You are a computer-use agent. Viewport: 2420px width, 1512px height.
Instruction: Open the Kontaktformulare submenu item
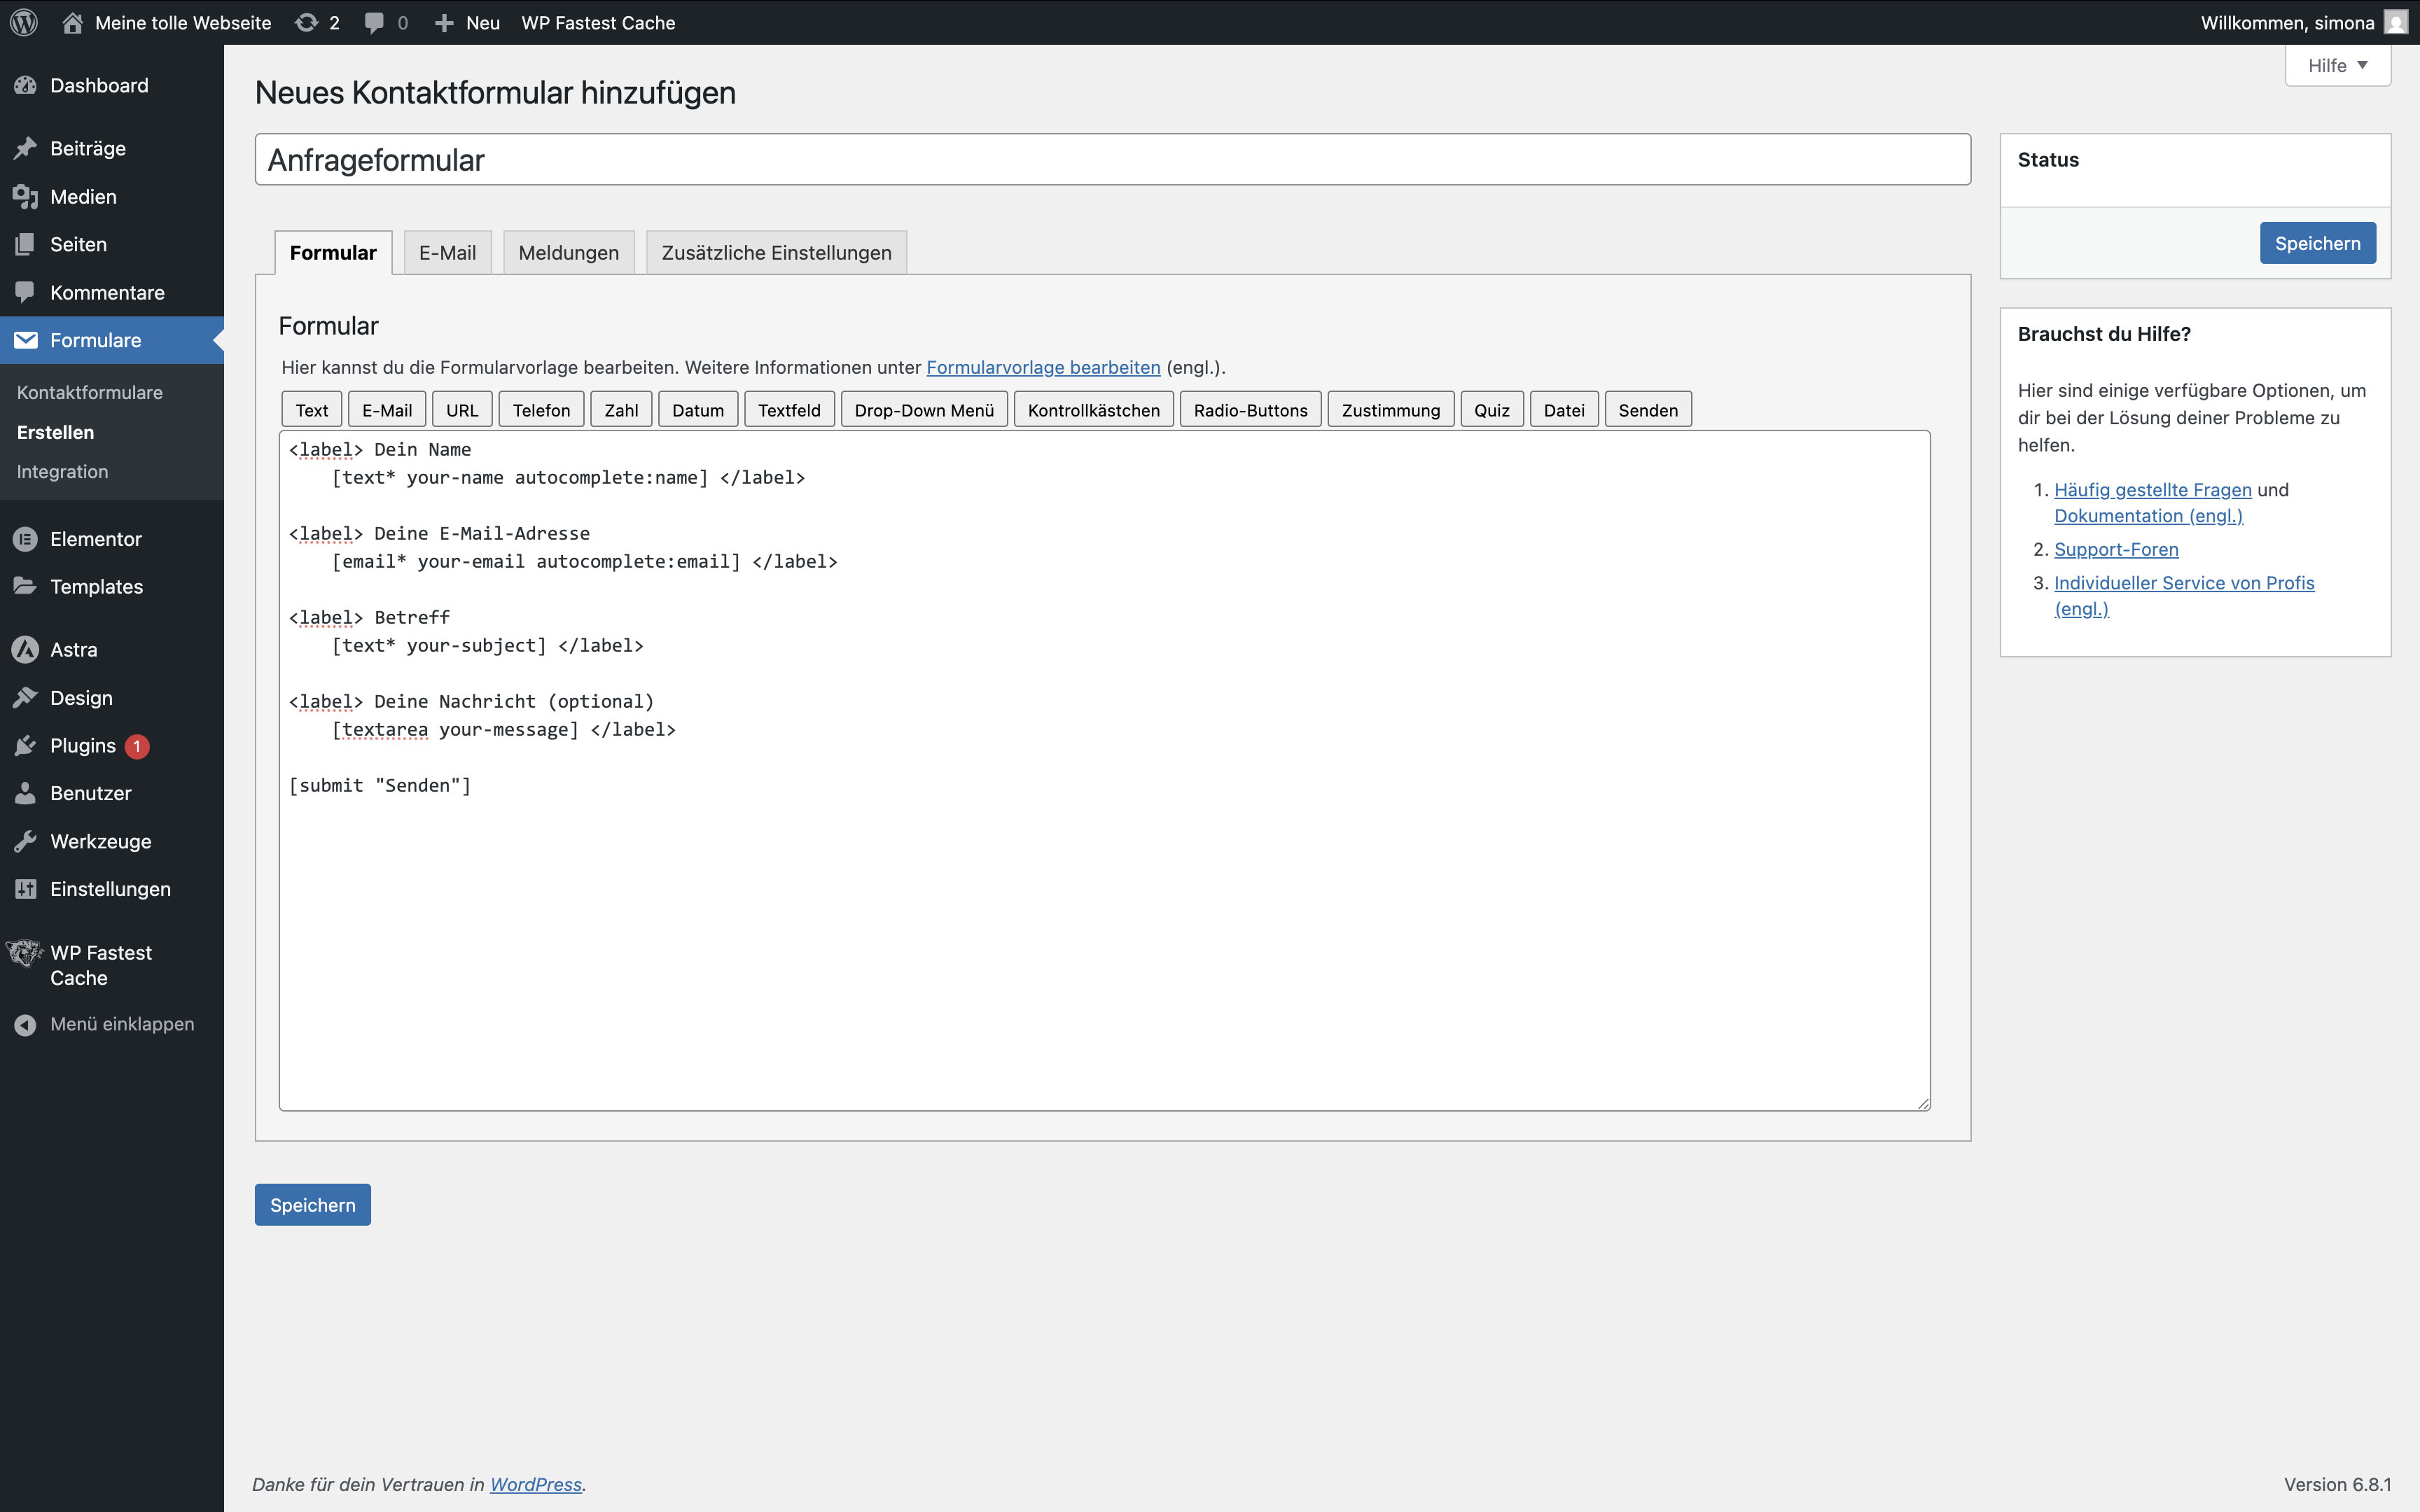pyautogui.click(x=90, y=393)
